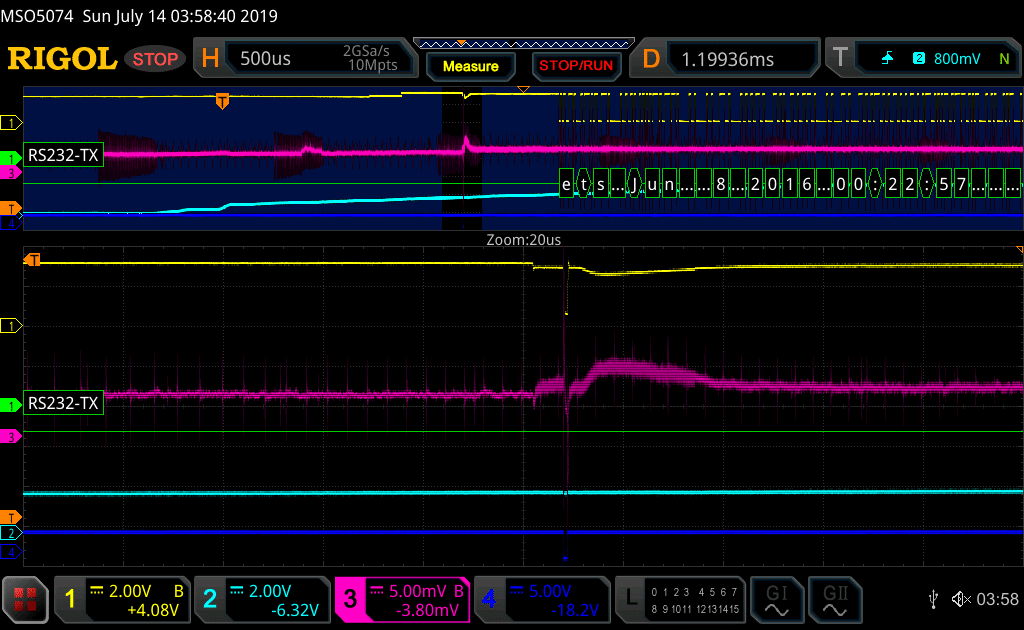This screenshot has height=630, width=1024.
Task: Click the yellow channel 1 ground marker
Action: point(12,326)
